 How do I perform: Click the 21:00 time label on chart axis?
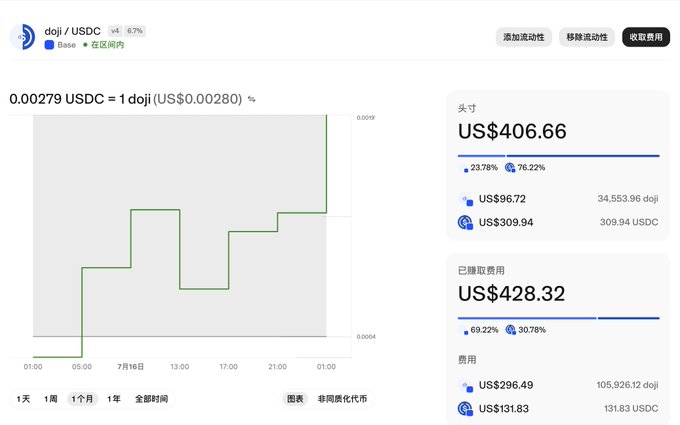pos(278,367)
